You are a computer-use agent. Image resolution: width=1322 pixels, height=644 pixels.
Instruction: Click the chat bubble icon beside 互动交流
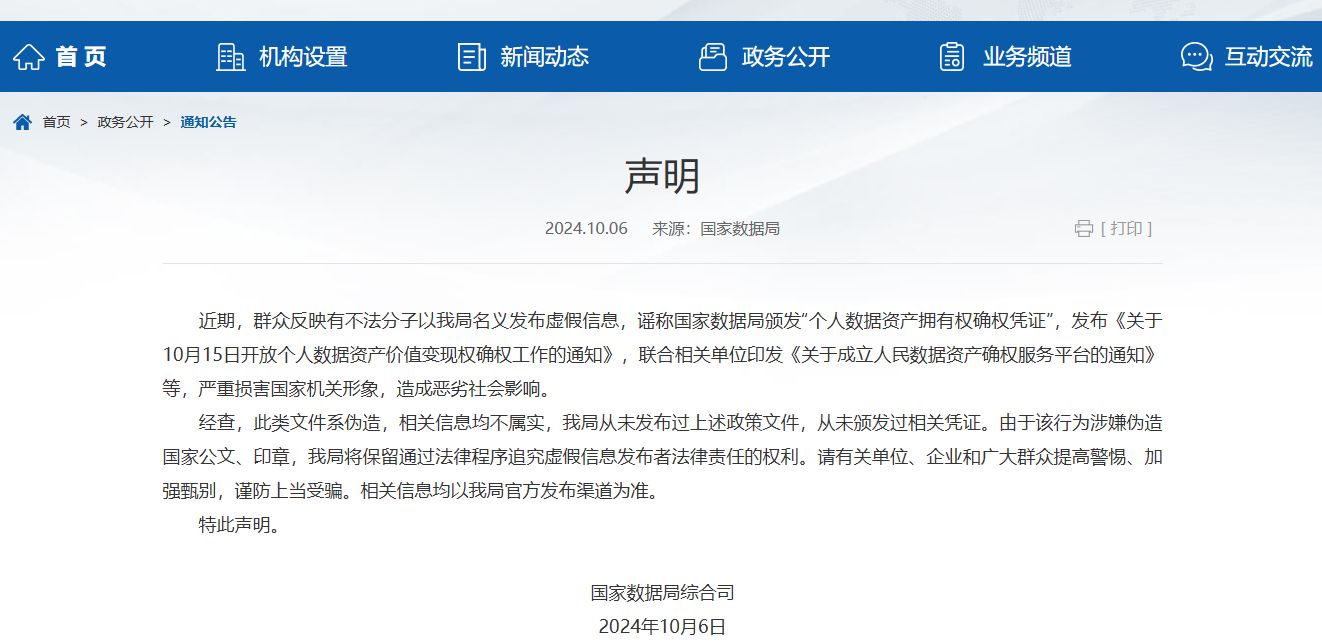(x=1197, y=57)
